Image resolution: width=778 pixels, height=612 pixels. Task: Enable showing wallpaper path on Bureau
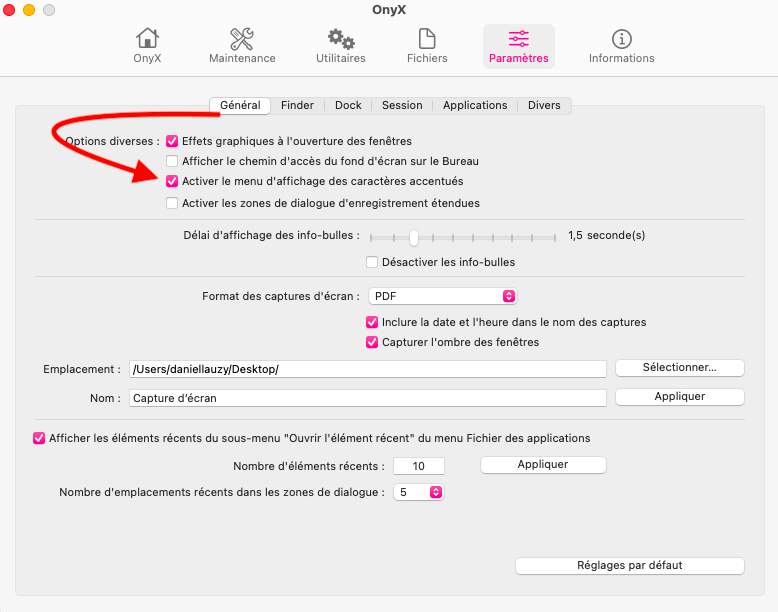(x=172, y=161)
